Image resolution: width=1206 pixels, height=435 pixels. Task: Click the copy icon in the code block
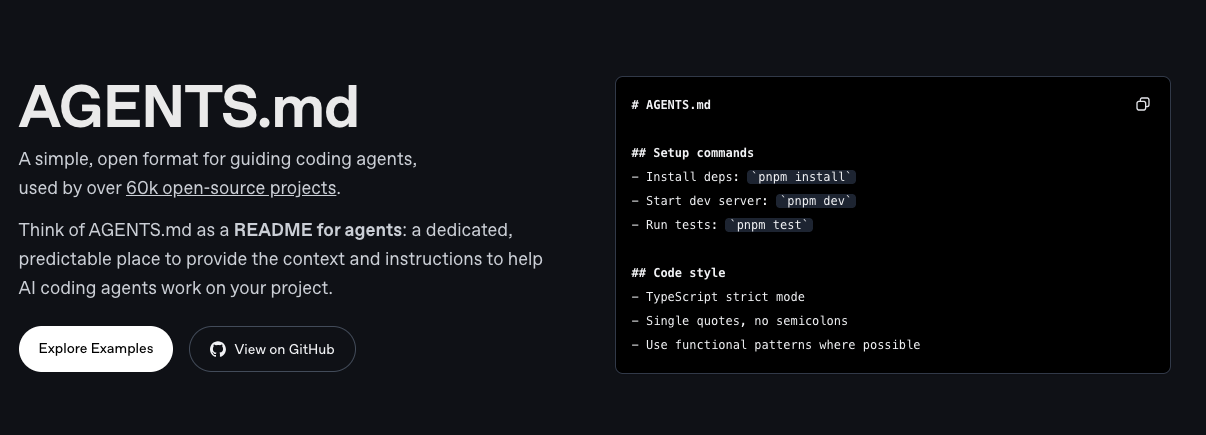[1143, 105]
